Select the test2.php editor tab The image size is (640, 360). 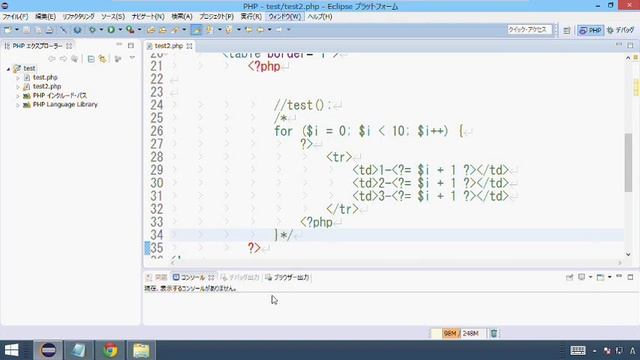[x=169, y=46]
